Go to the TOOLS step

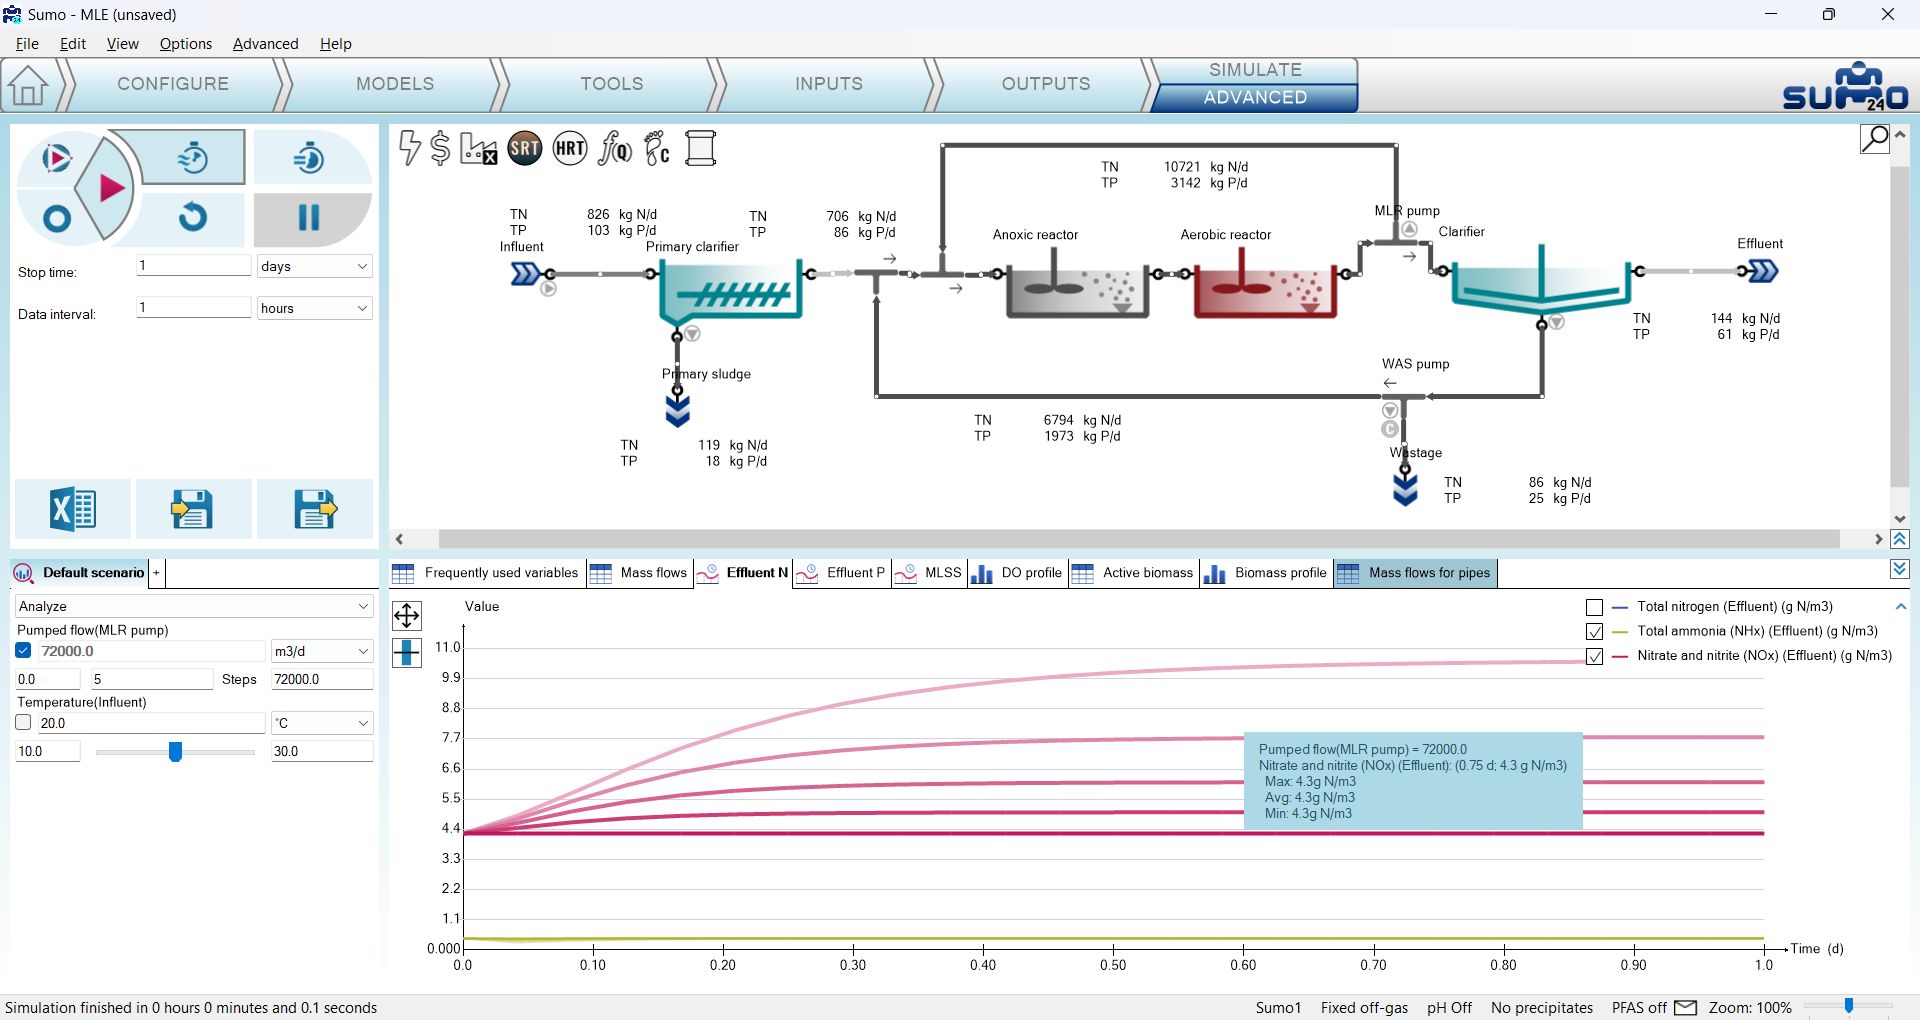pyautogui.click(x=612, y=84)
